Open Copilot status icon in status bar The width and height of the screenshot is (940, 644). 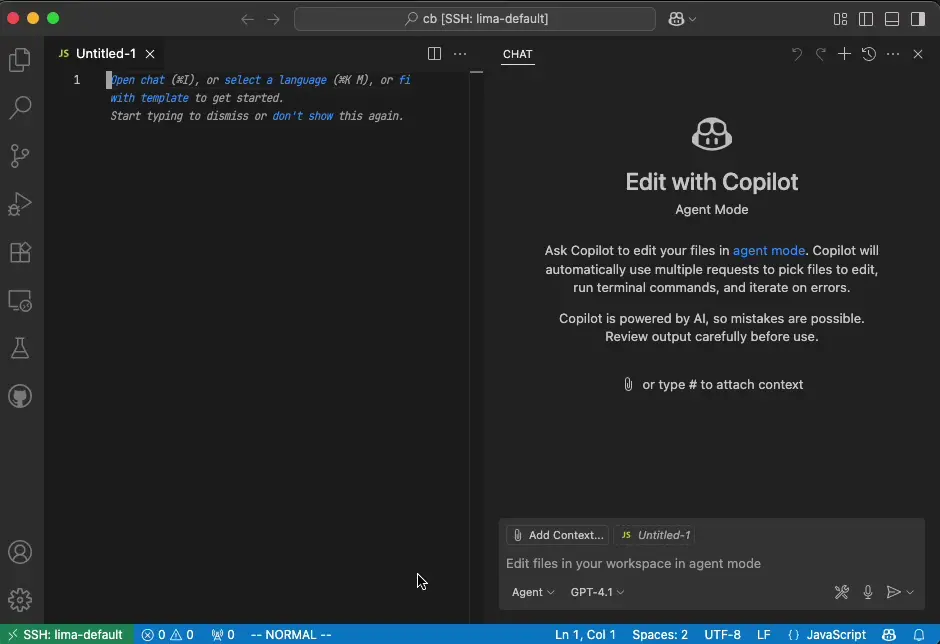click(x=889, y=634)
